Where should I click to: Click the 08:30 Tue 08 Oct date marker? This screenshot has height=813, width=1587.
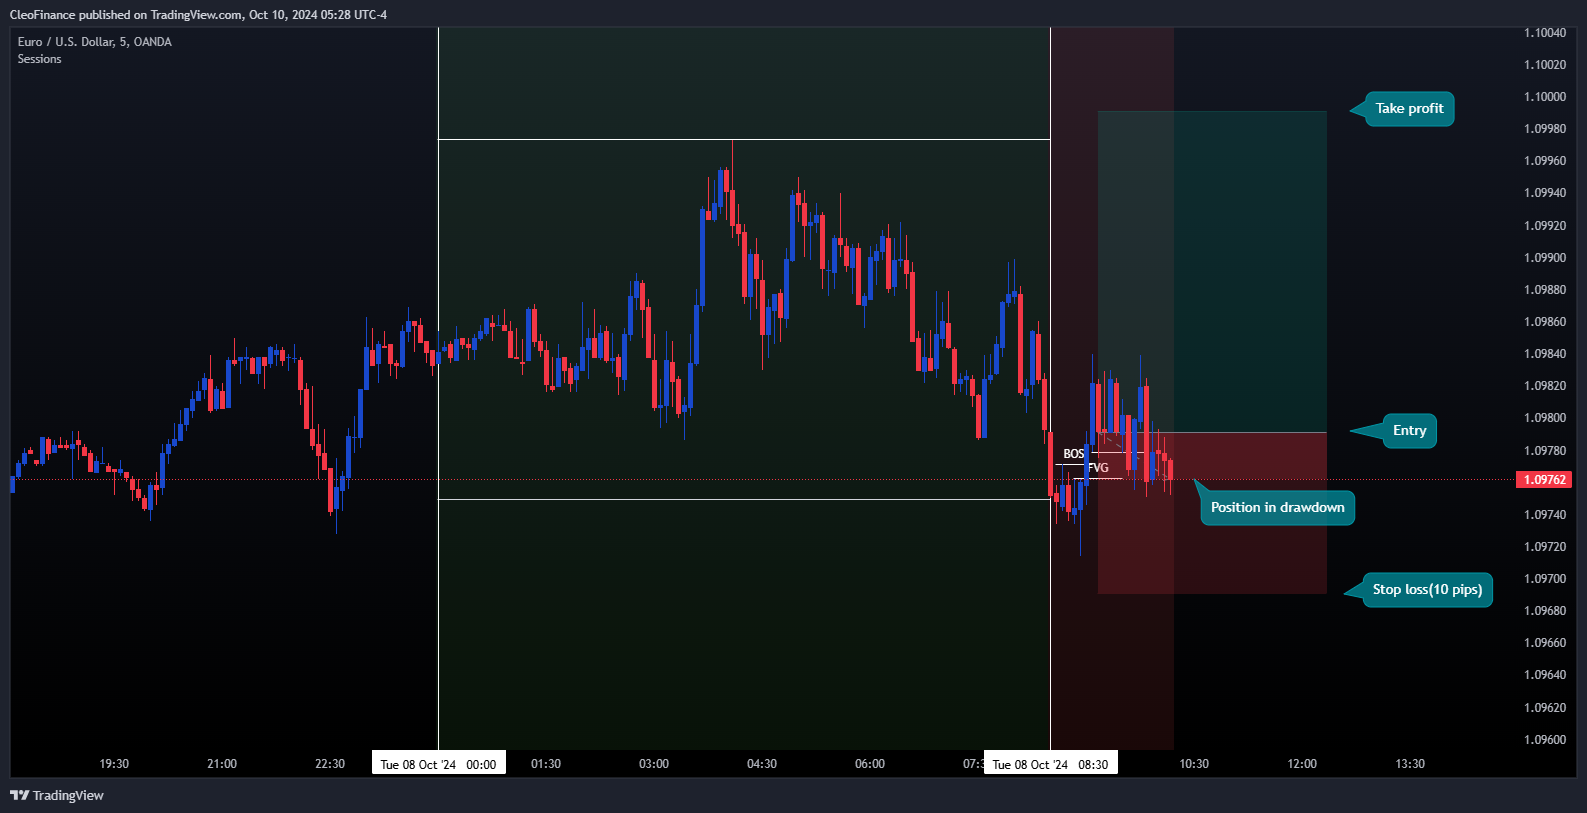pyautogui.click(x=1050, y=764)
